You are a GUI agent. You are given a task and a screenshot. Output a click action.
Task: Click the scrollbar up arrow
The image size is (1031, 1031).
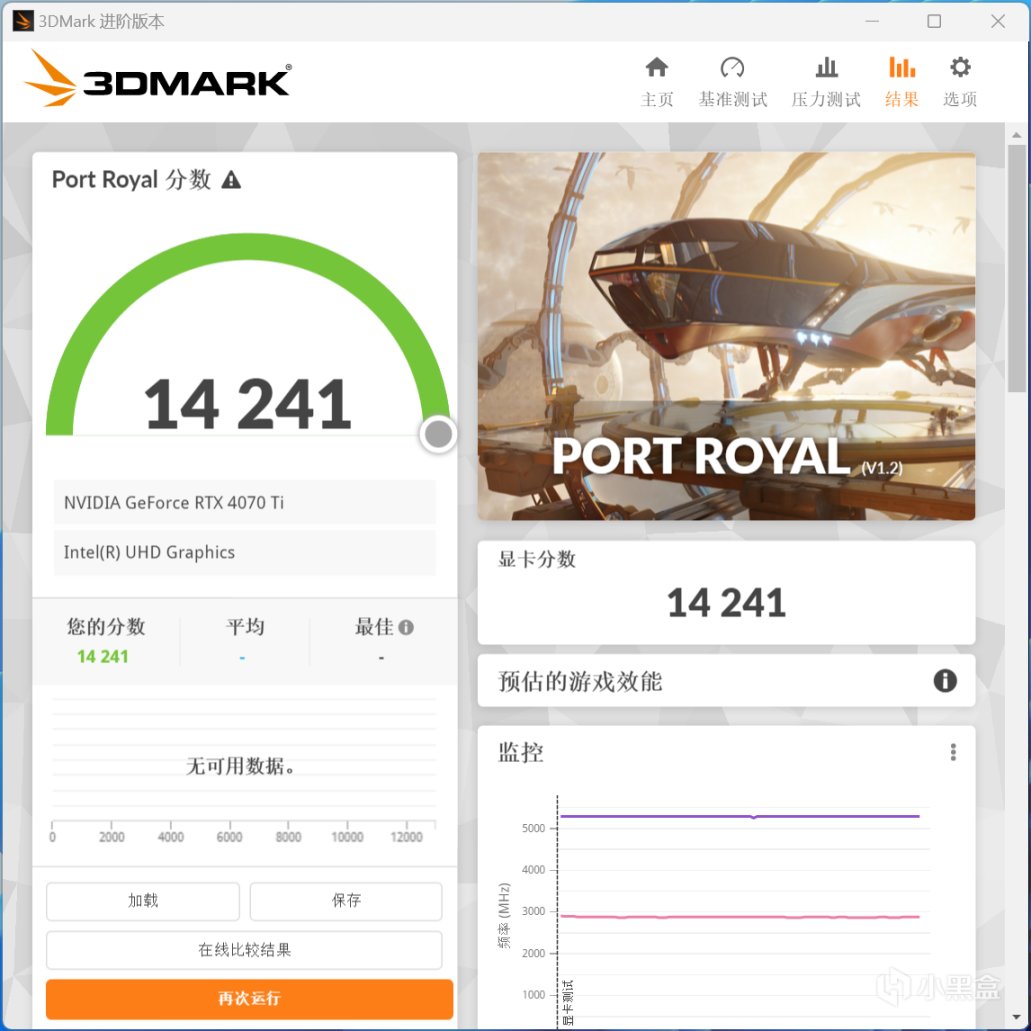pos(1017,135)
